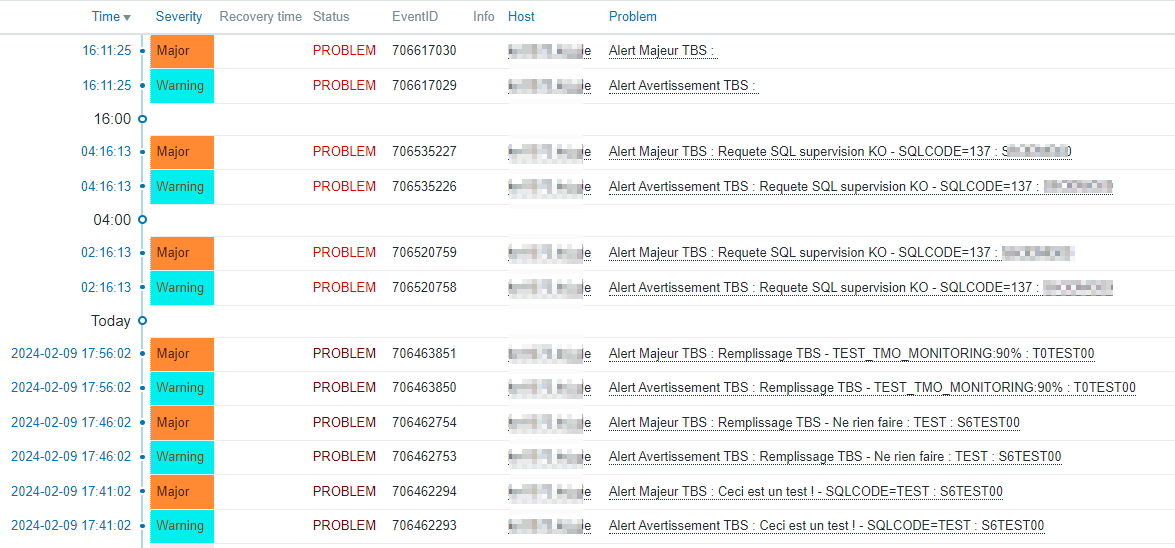
Task: Click cyan Warning severity cell for event 706617029
Action: 182,86
